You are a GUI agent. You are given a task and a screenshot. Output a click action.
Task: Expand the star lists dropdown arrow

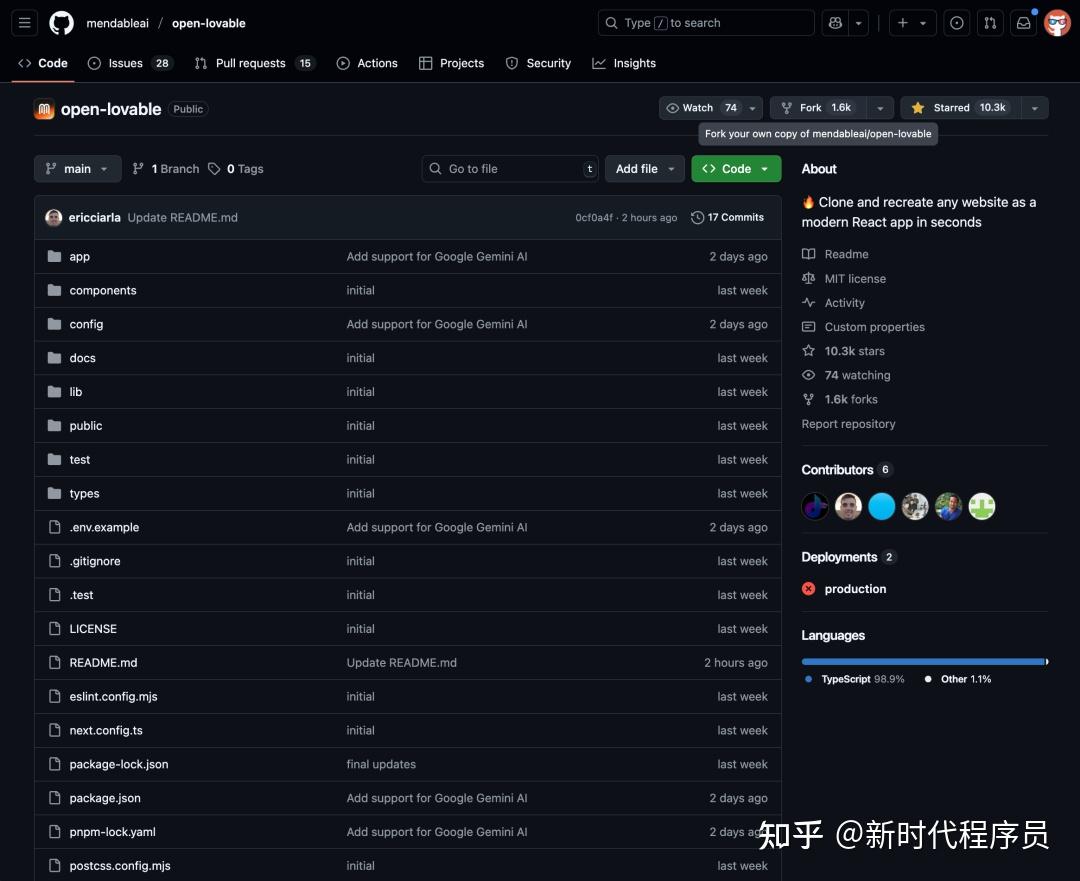[x=1035, y=108]
